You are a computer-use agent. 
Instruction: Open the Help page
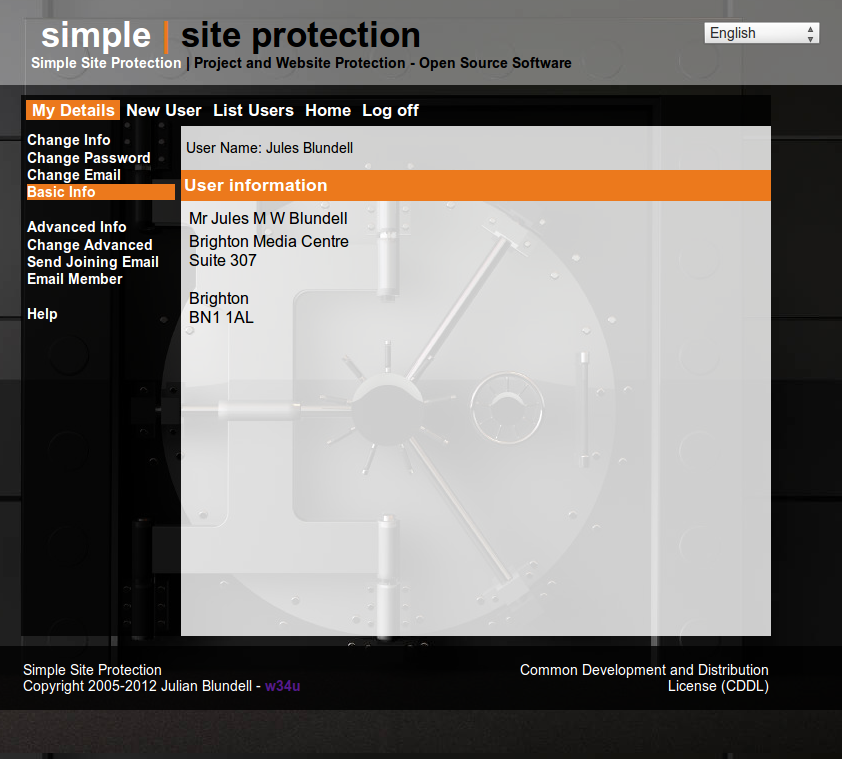coord(42,313)
